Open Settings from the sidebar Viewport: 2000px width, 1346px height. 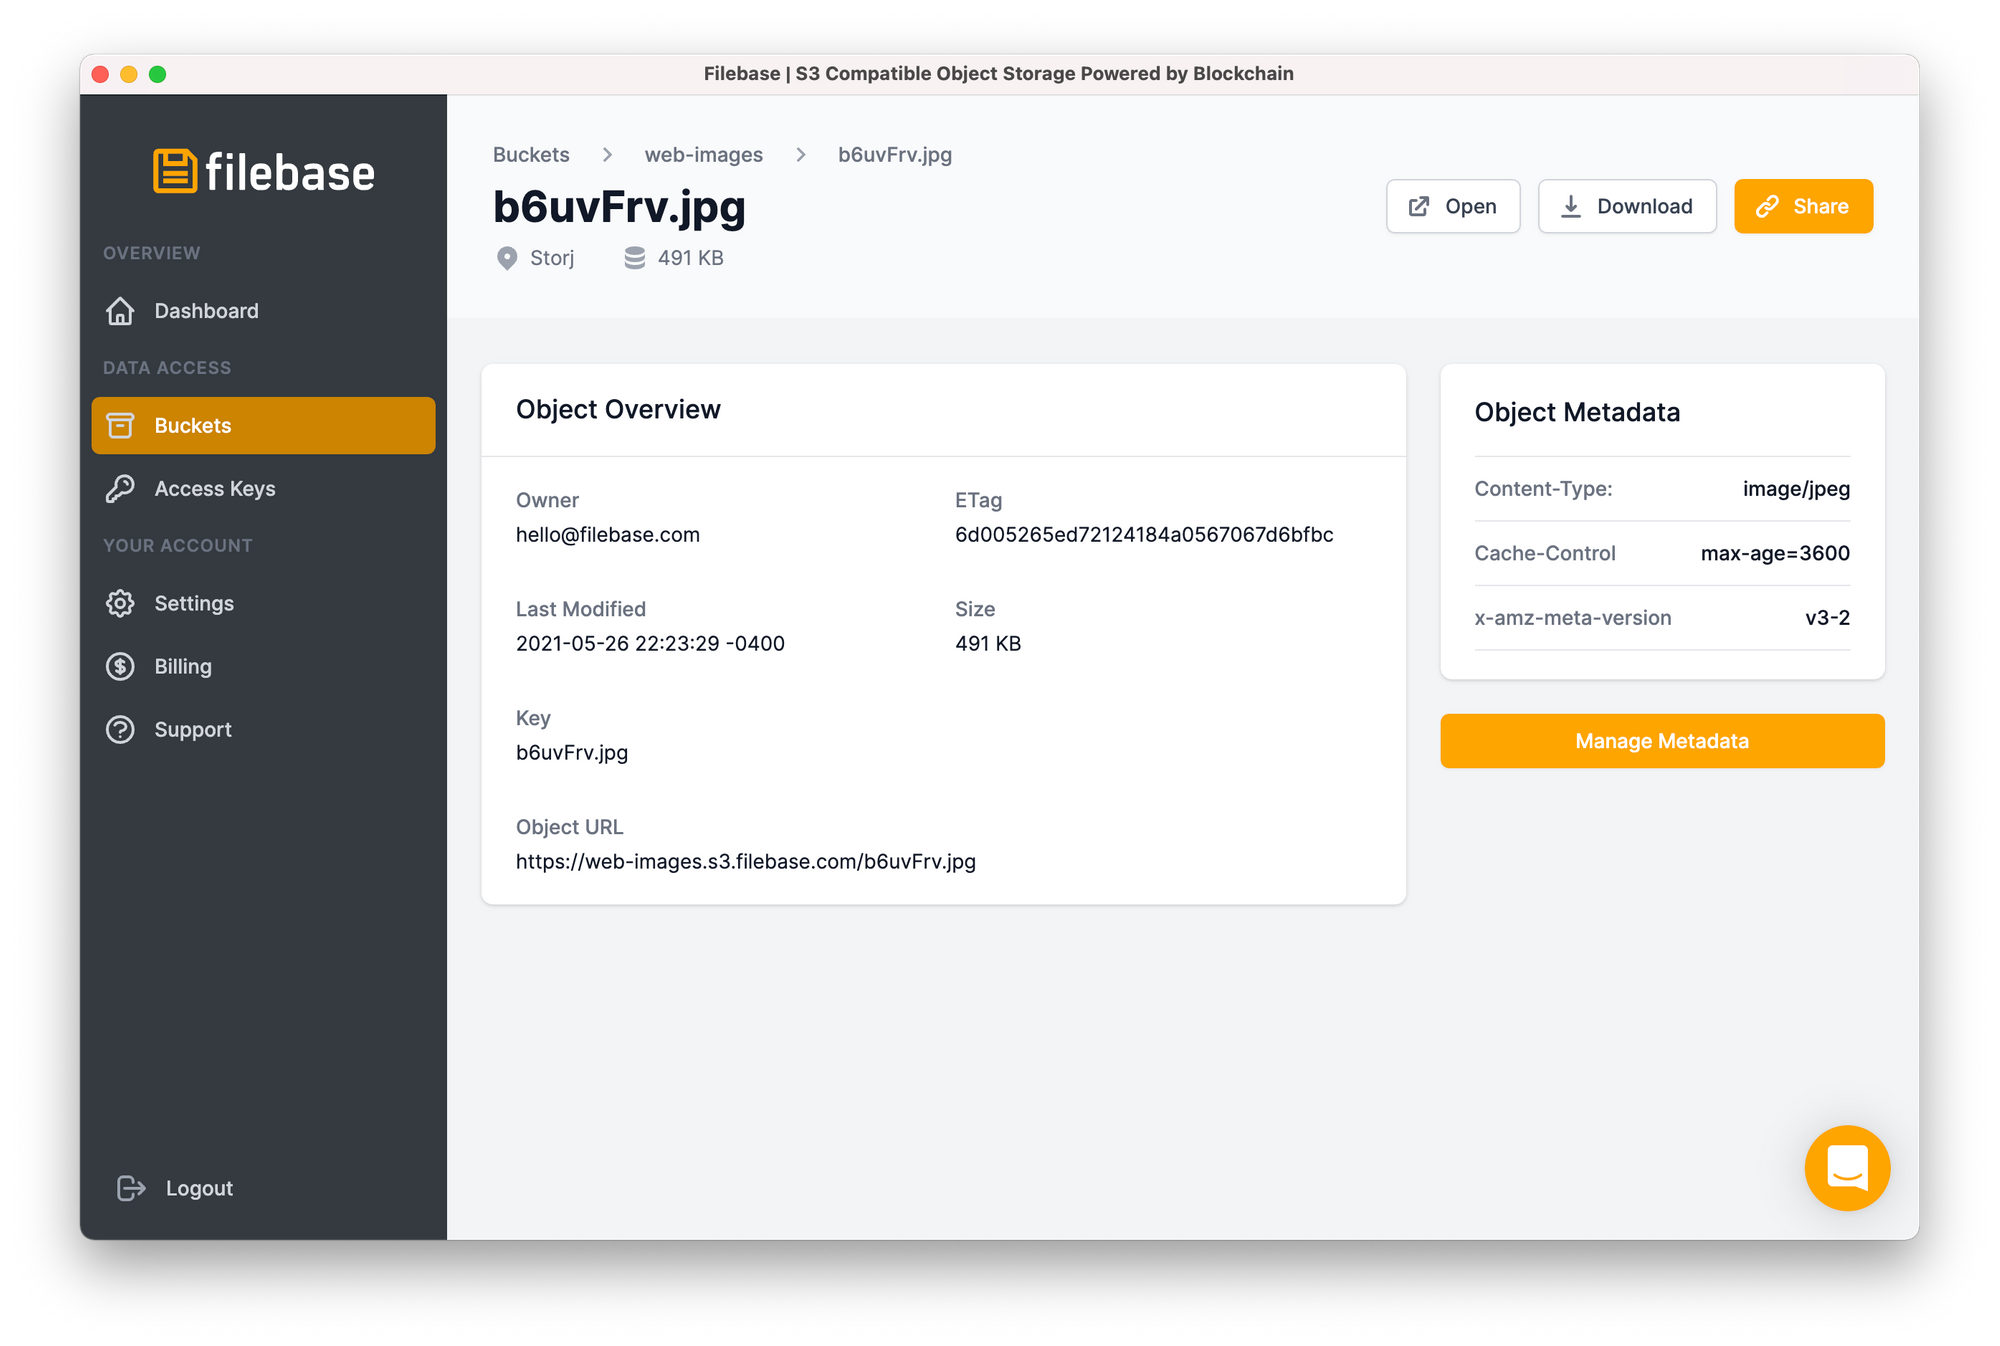263,603
